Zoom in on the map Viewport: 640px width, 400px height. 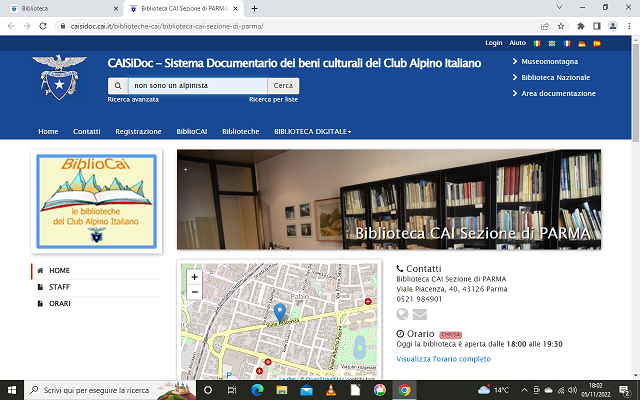point(194,277)
